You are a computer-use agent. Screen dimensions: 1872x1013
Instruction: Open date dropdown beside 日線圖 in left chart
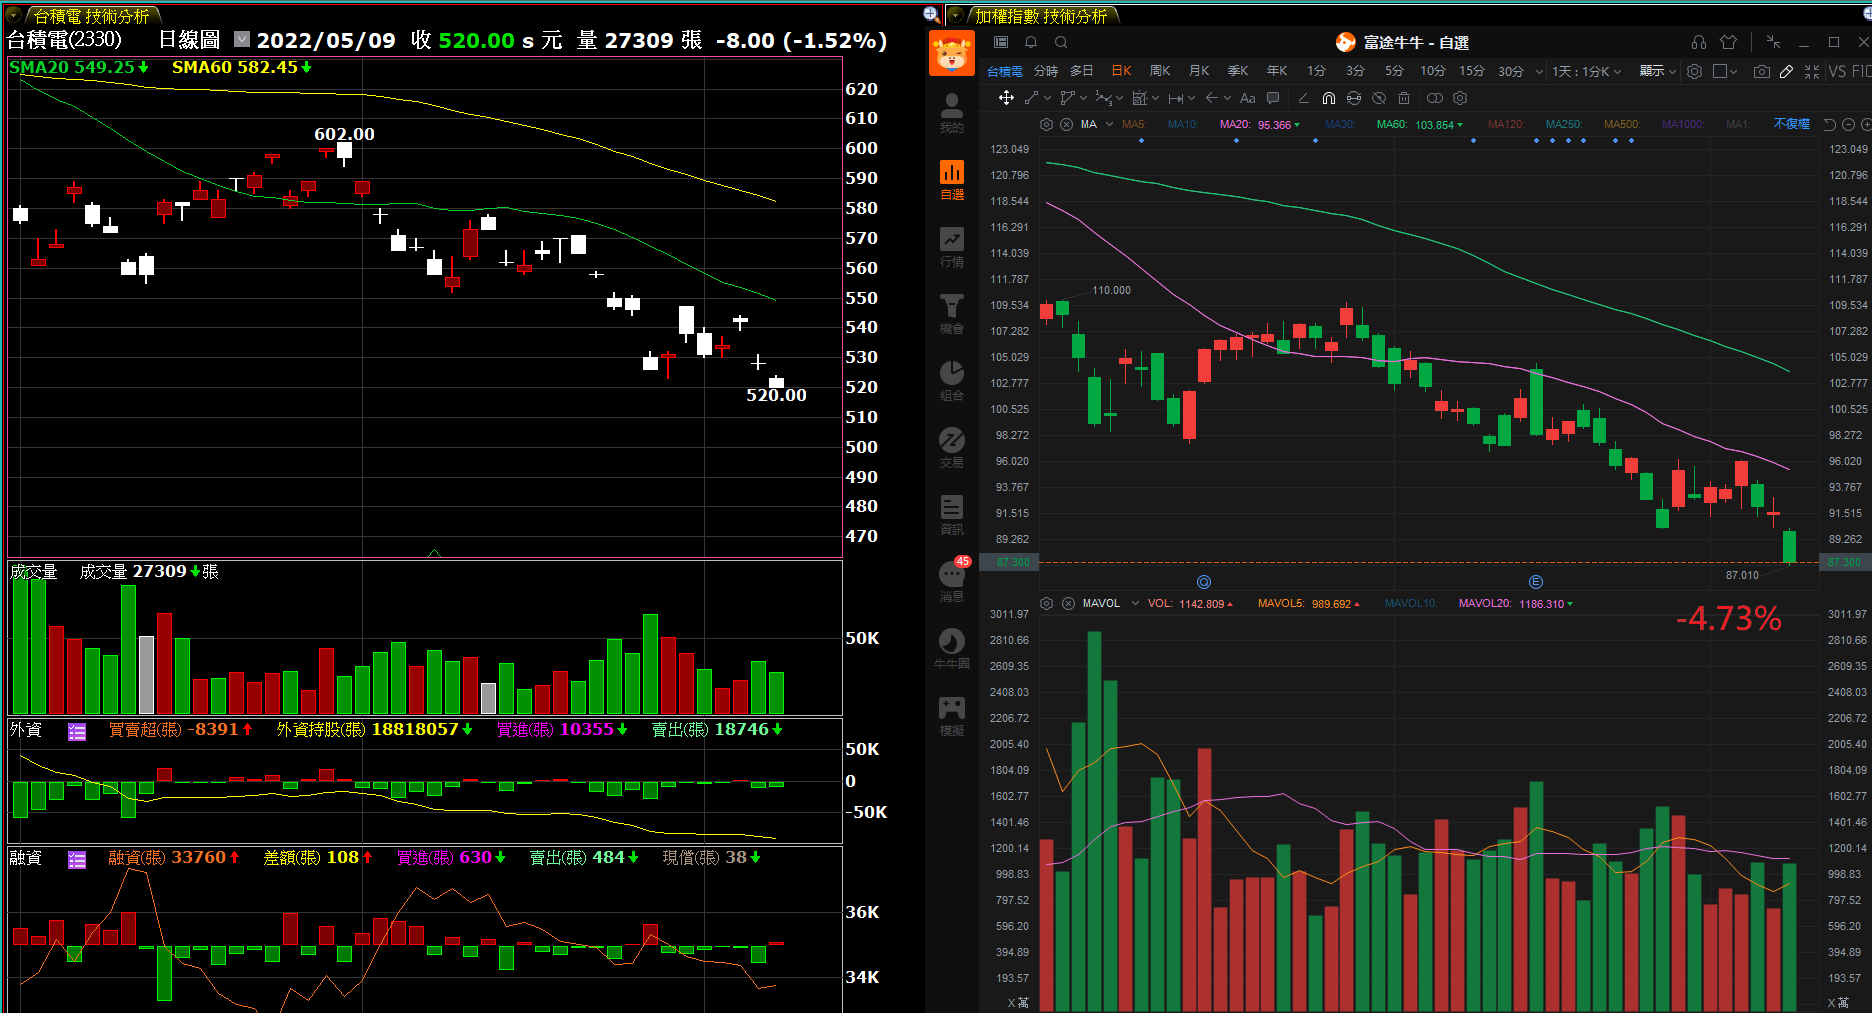tap(242, 39)
